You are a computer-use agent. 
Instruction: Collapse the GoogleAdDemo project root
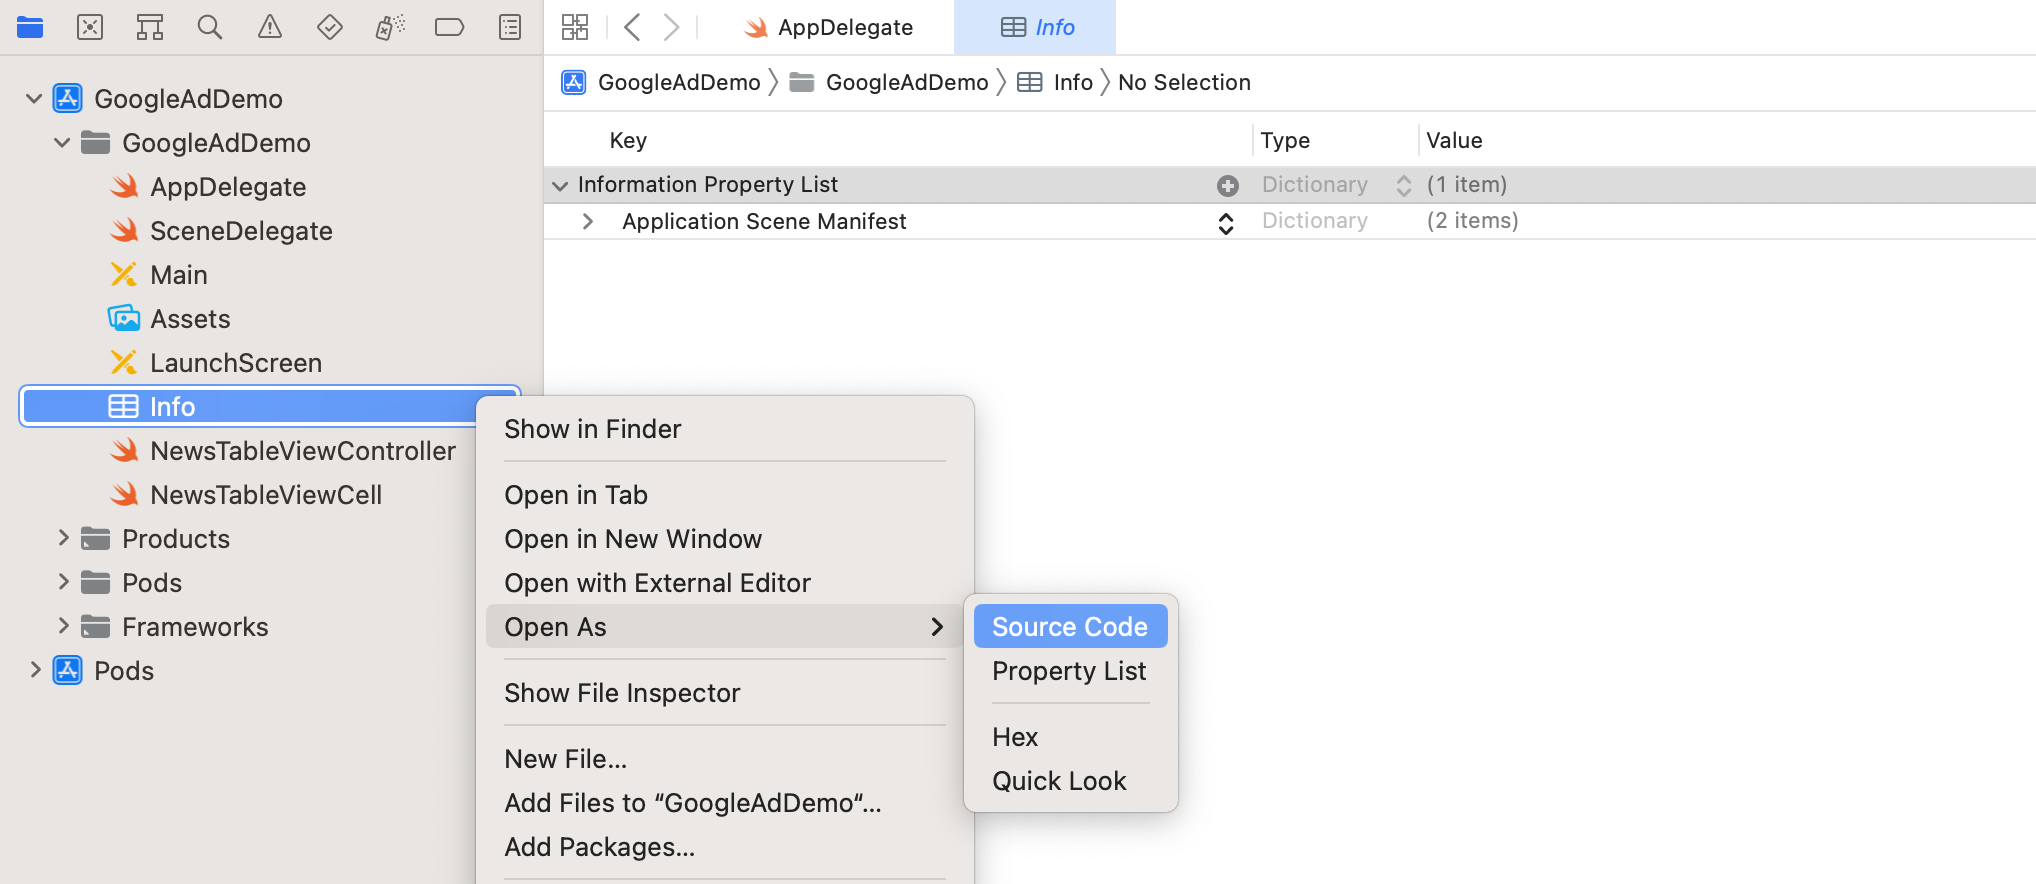coord(34,99)
